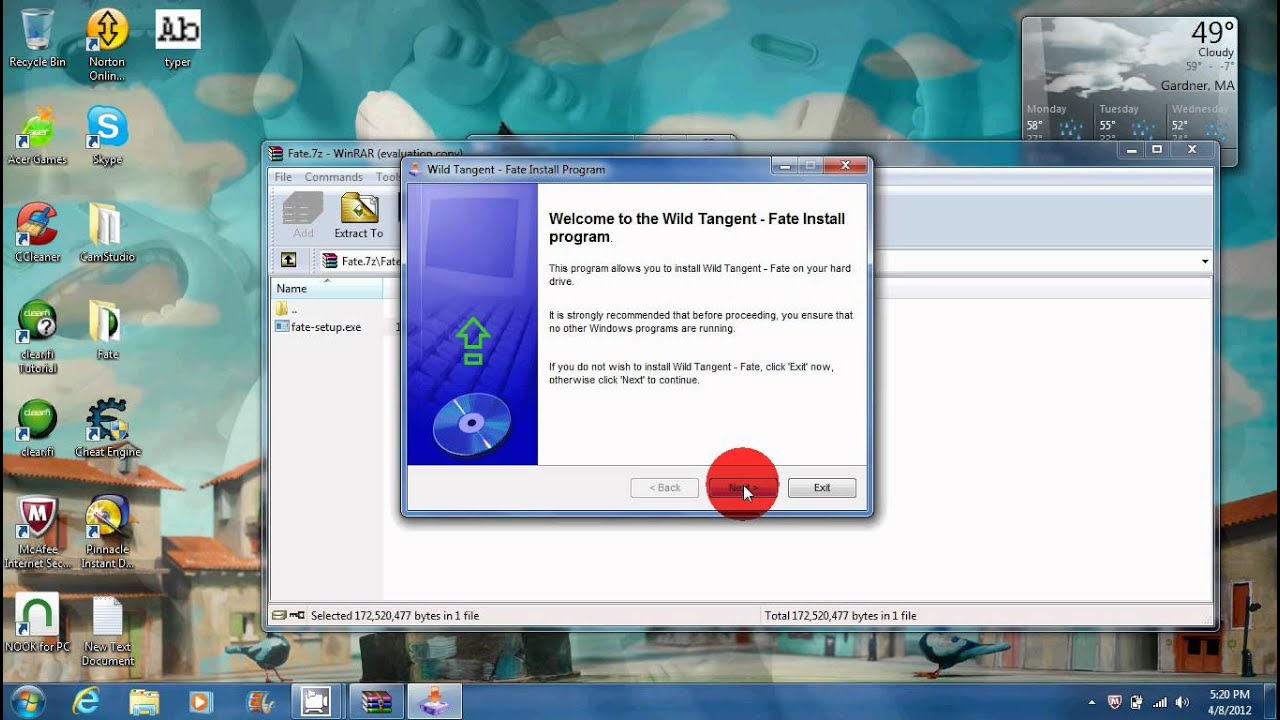Select the McAfee Internet Security desktop icon
1280x720 pixels.
pos(37,533)
